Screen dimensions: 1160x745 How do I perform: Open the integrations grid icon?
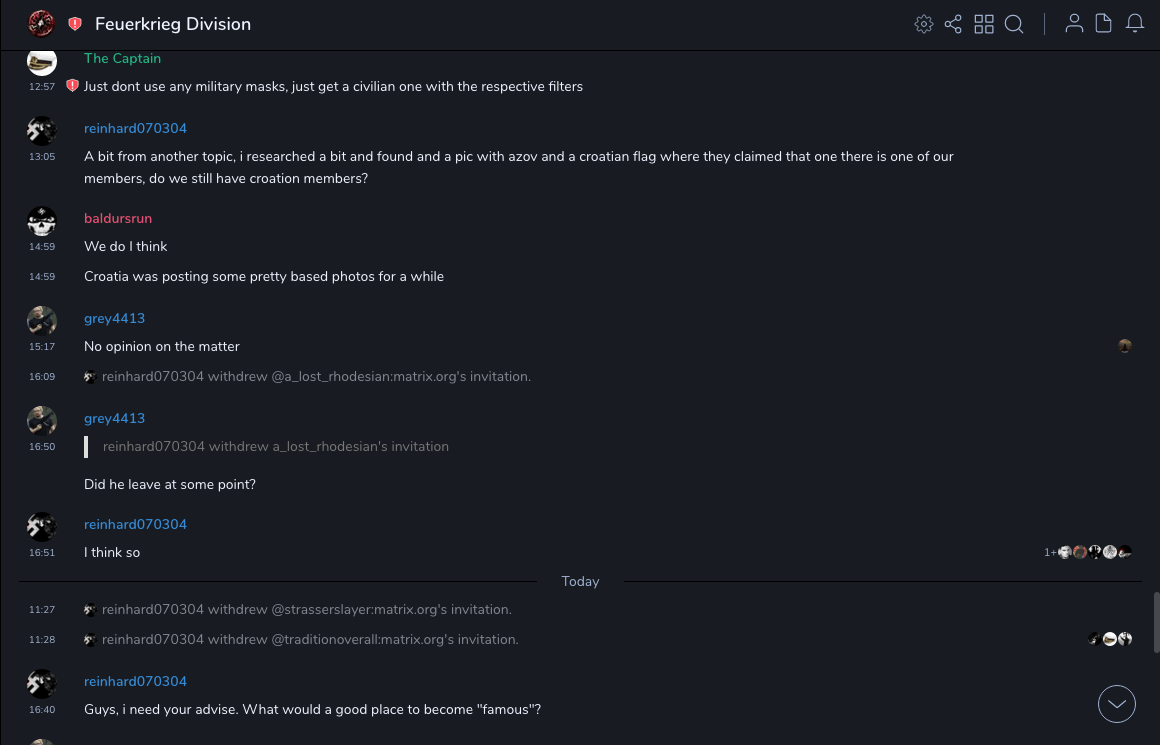pos(984,24)
